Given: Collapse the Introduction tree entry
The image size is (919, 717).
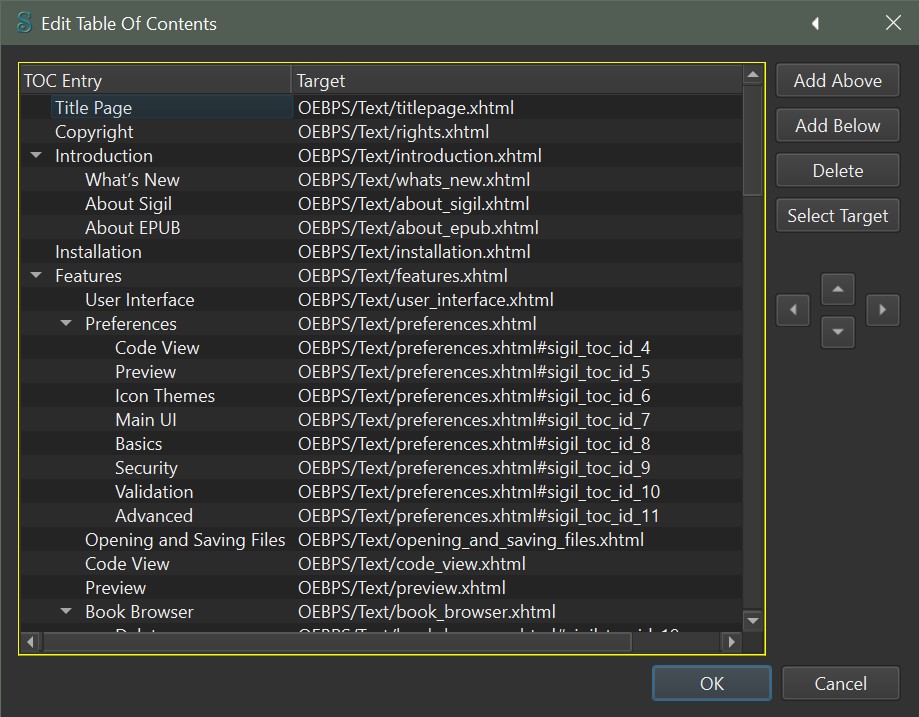Looking at the screenshot, I should (x=37, y=156).
